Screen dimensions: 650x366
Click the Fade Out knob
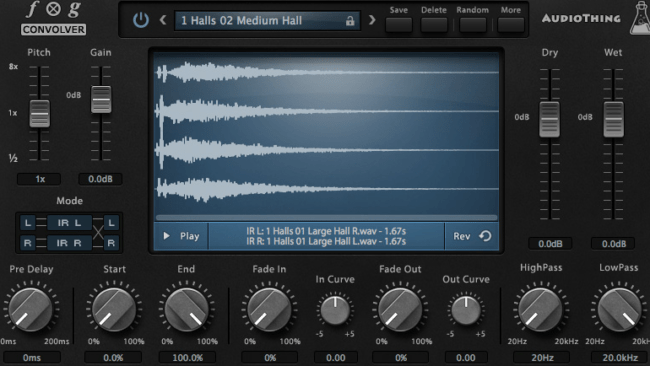400,310
